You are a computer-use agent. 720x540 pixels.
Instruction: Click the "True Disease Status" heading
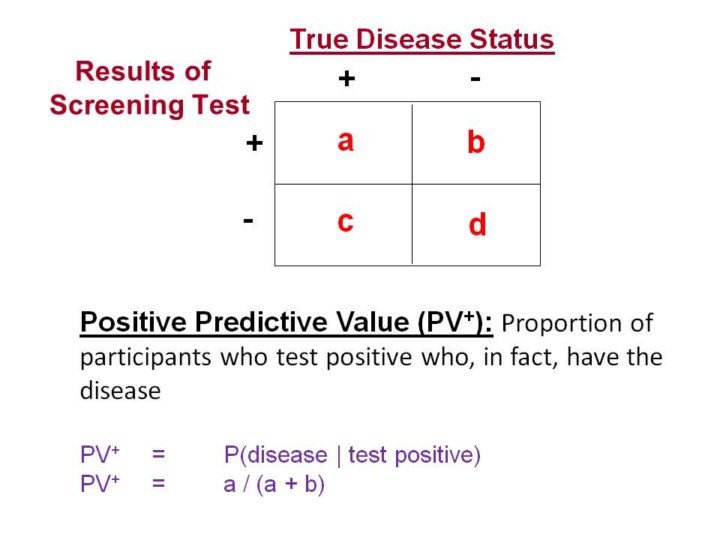[x=421, y=40]
